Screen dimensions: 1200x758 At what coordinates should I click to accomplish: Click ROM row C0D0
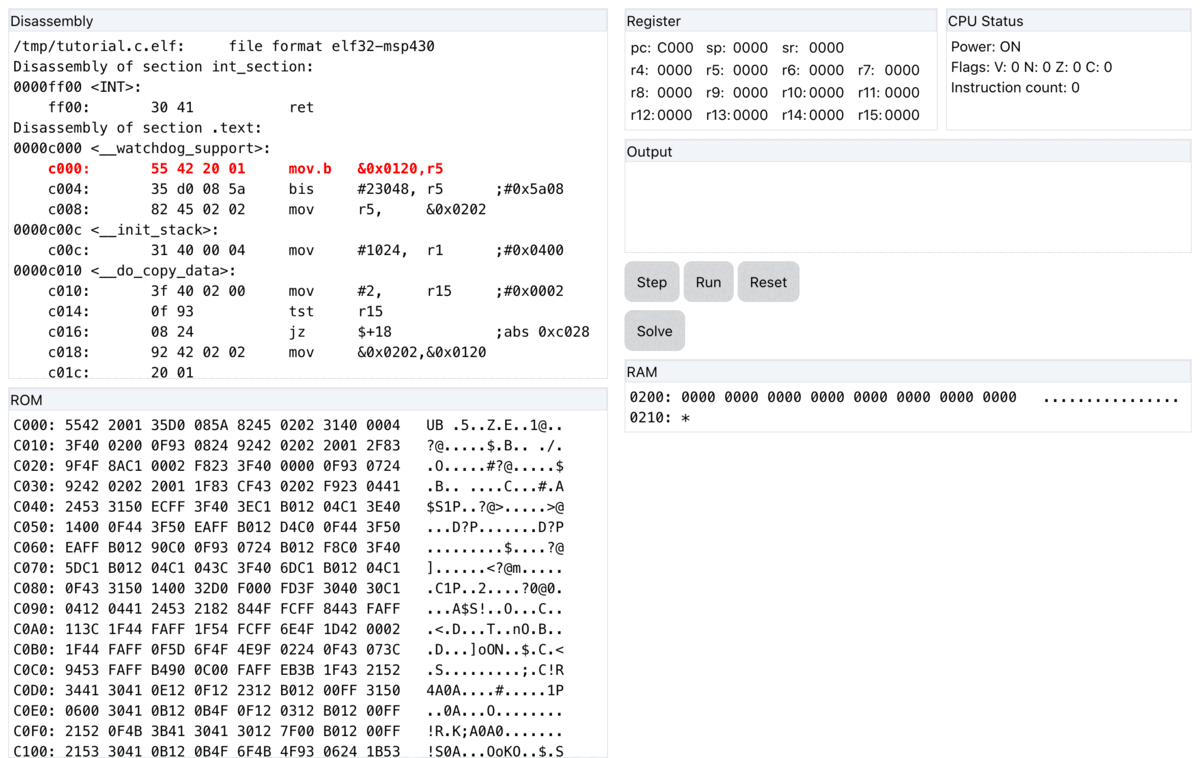pyautogui.click(x=289, y=691)
